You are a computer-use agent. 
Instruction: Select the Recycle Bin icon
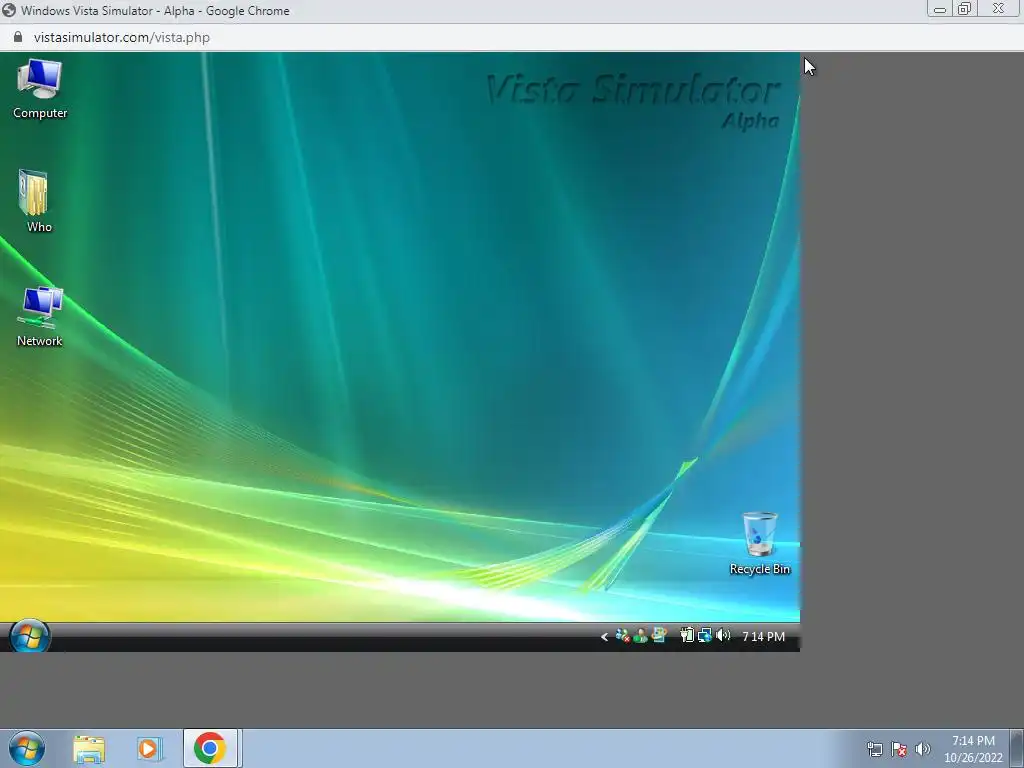click(x=760, y=543)
